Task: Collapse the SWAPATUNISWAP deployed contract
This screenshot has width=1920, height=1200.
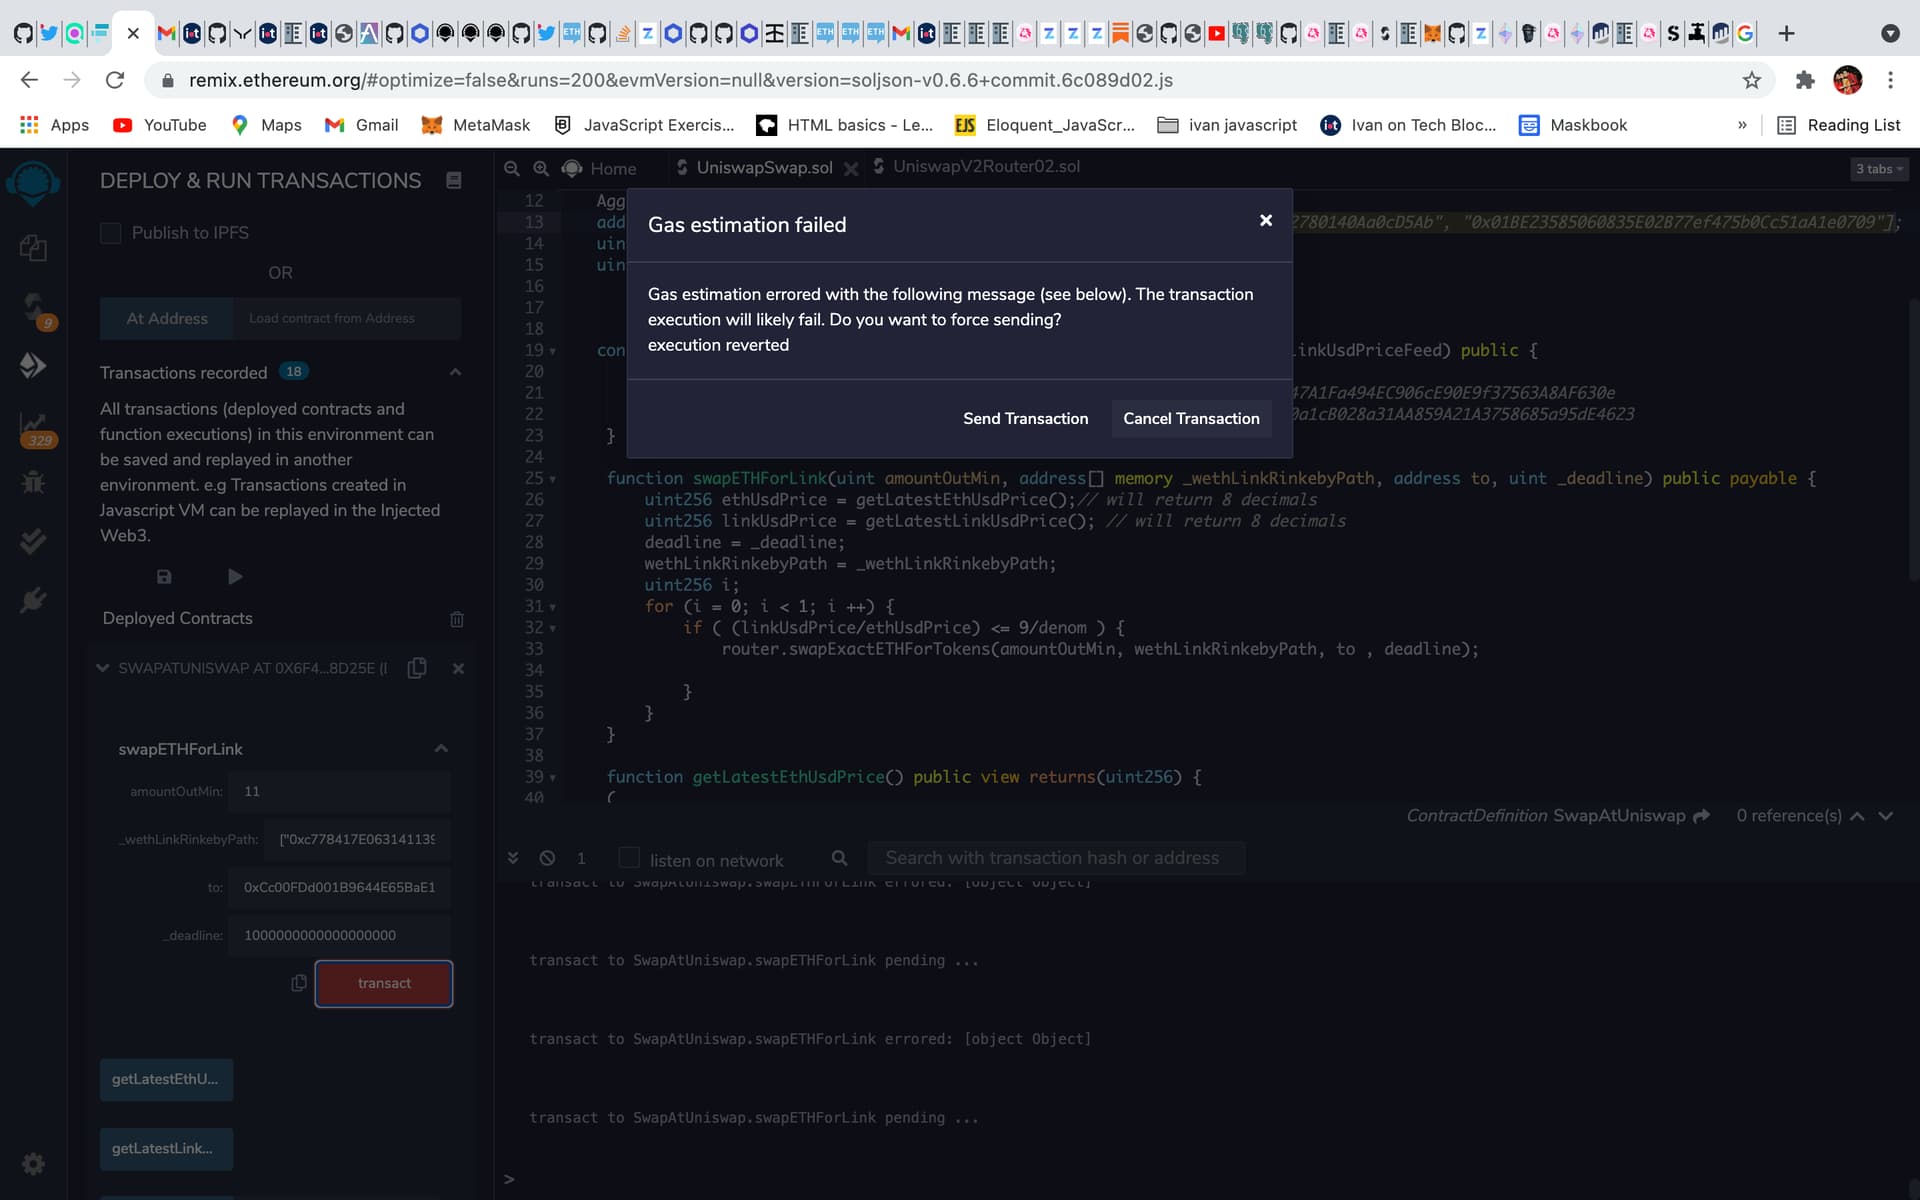Action: [102, 668]
